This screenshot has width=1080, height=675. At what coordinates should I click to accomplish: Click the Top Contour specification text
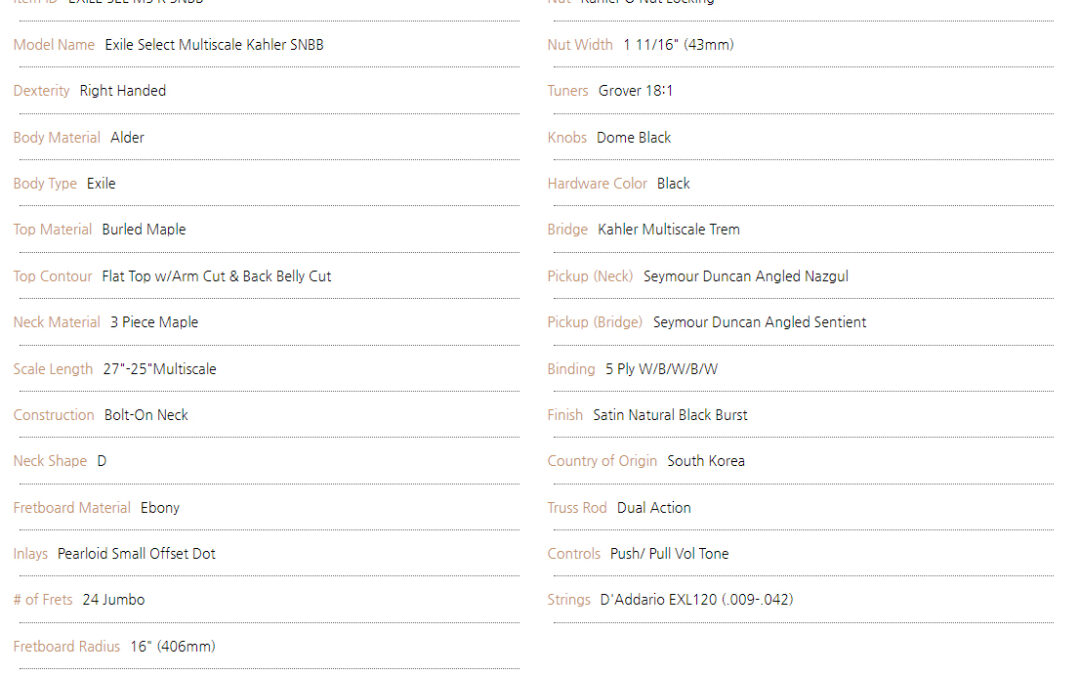click(x=216, y=276)
